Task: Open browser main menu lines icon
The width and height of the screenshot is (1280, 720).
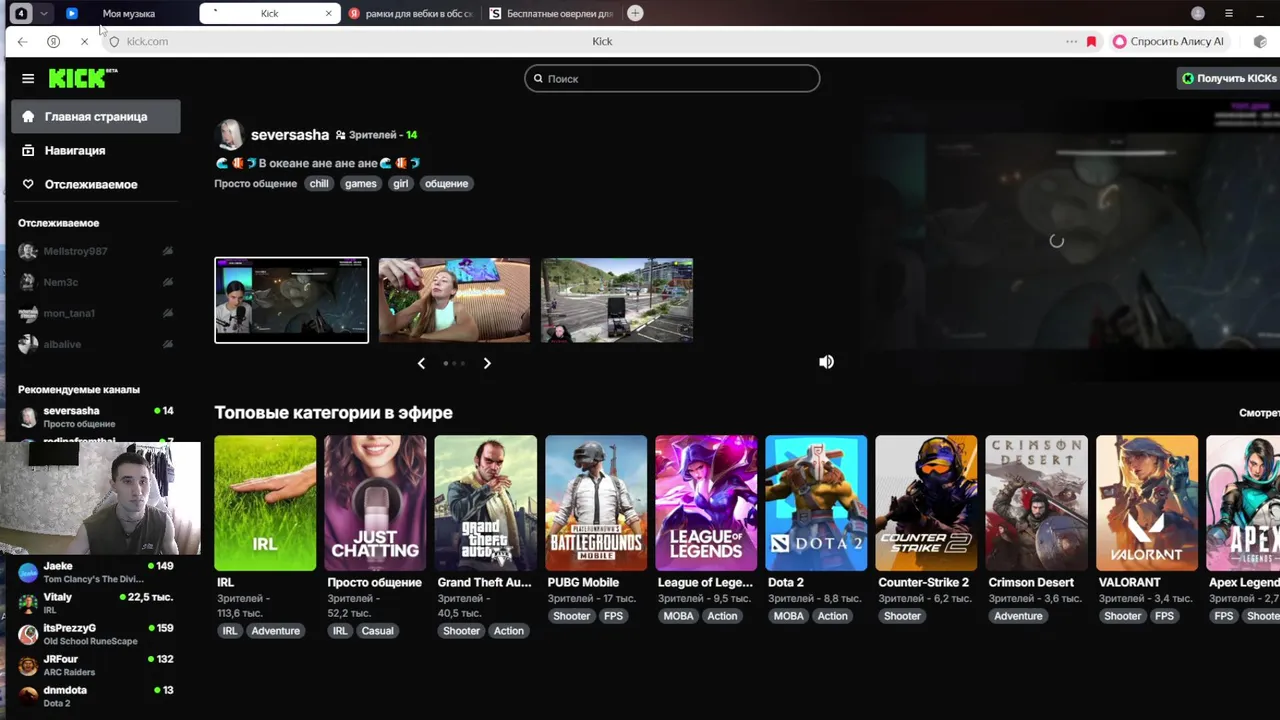Action: coord(1229,13)
